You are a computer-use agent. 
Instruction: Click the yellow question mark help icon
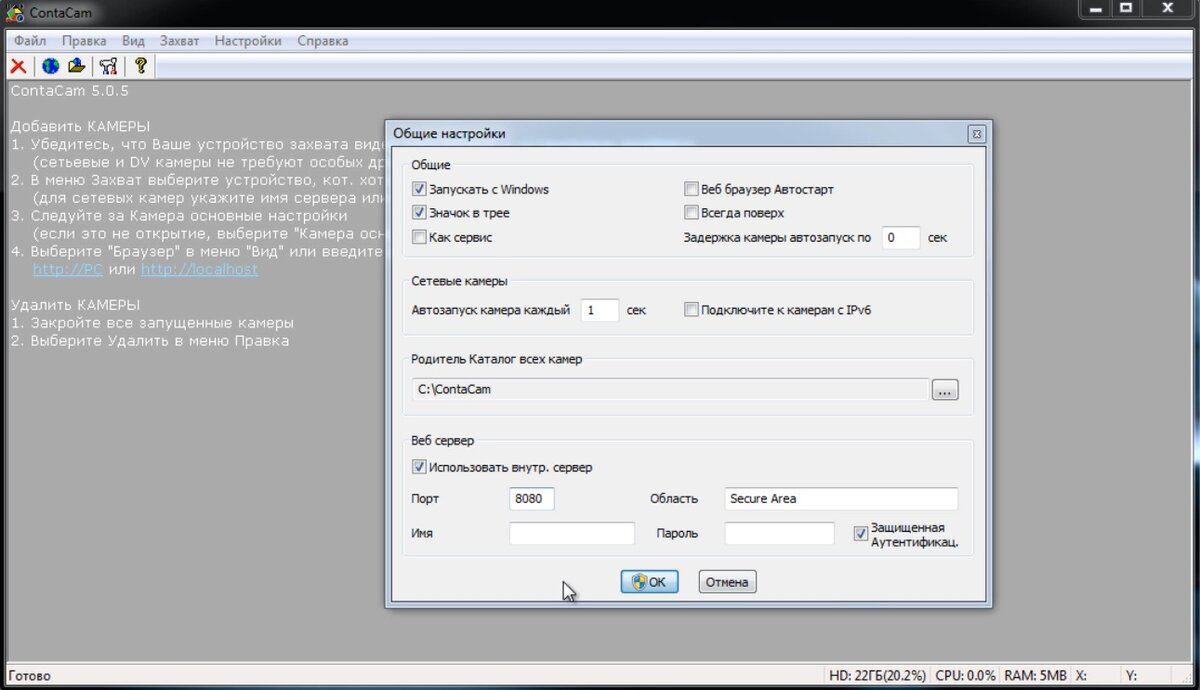pyautogui.click(x=141, y=66)
